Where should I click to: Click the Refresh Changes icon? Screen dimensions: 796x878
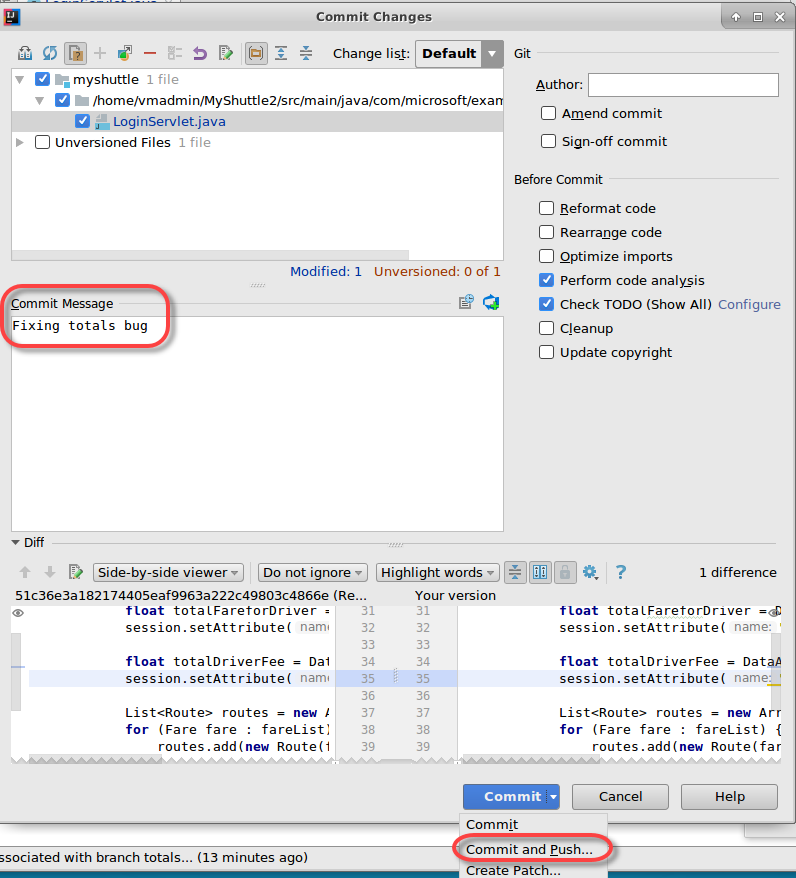click(x=50, y=53)
